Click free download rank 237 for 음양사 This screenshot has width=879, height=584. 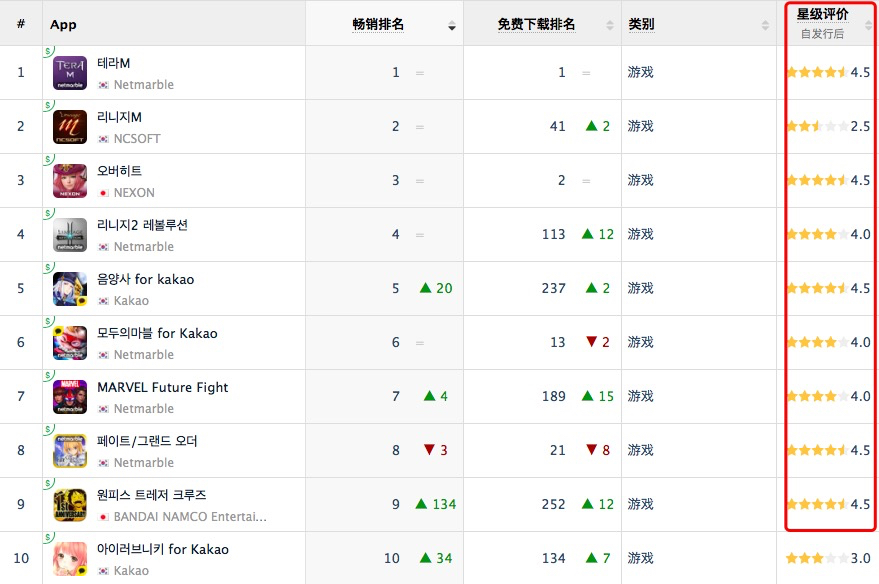click(553, 289)
